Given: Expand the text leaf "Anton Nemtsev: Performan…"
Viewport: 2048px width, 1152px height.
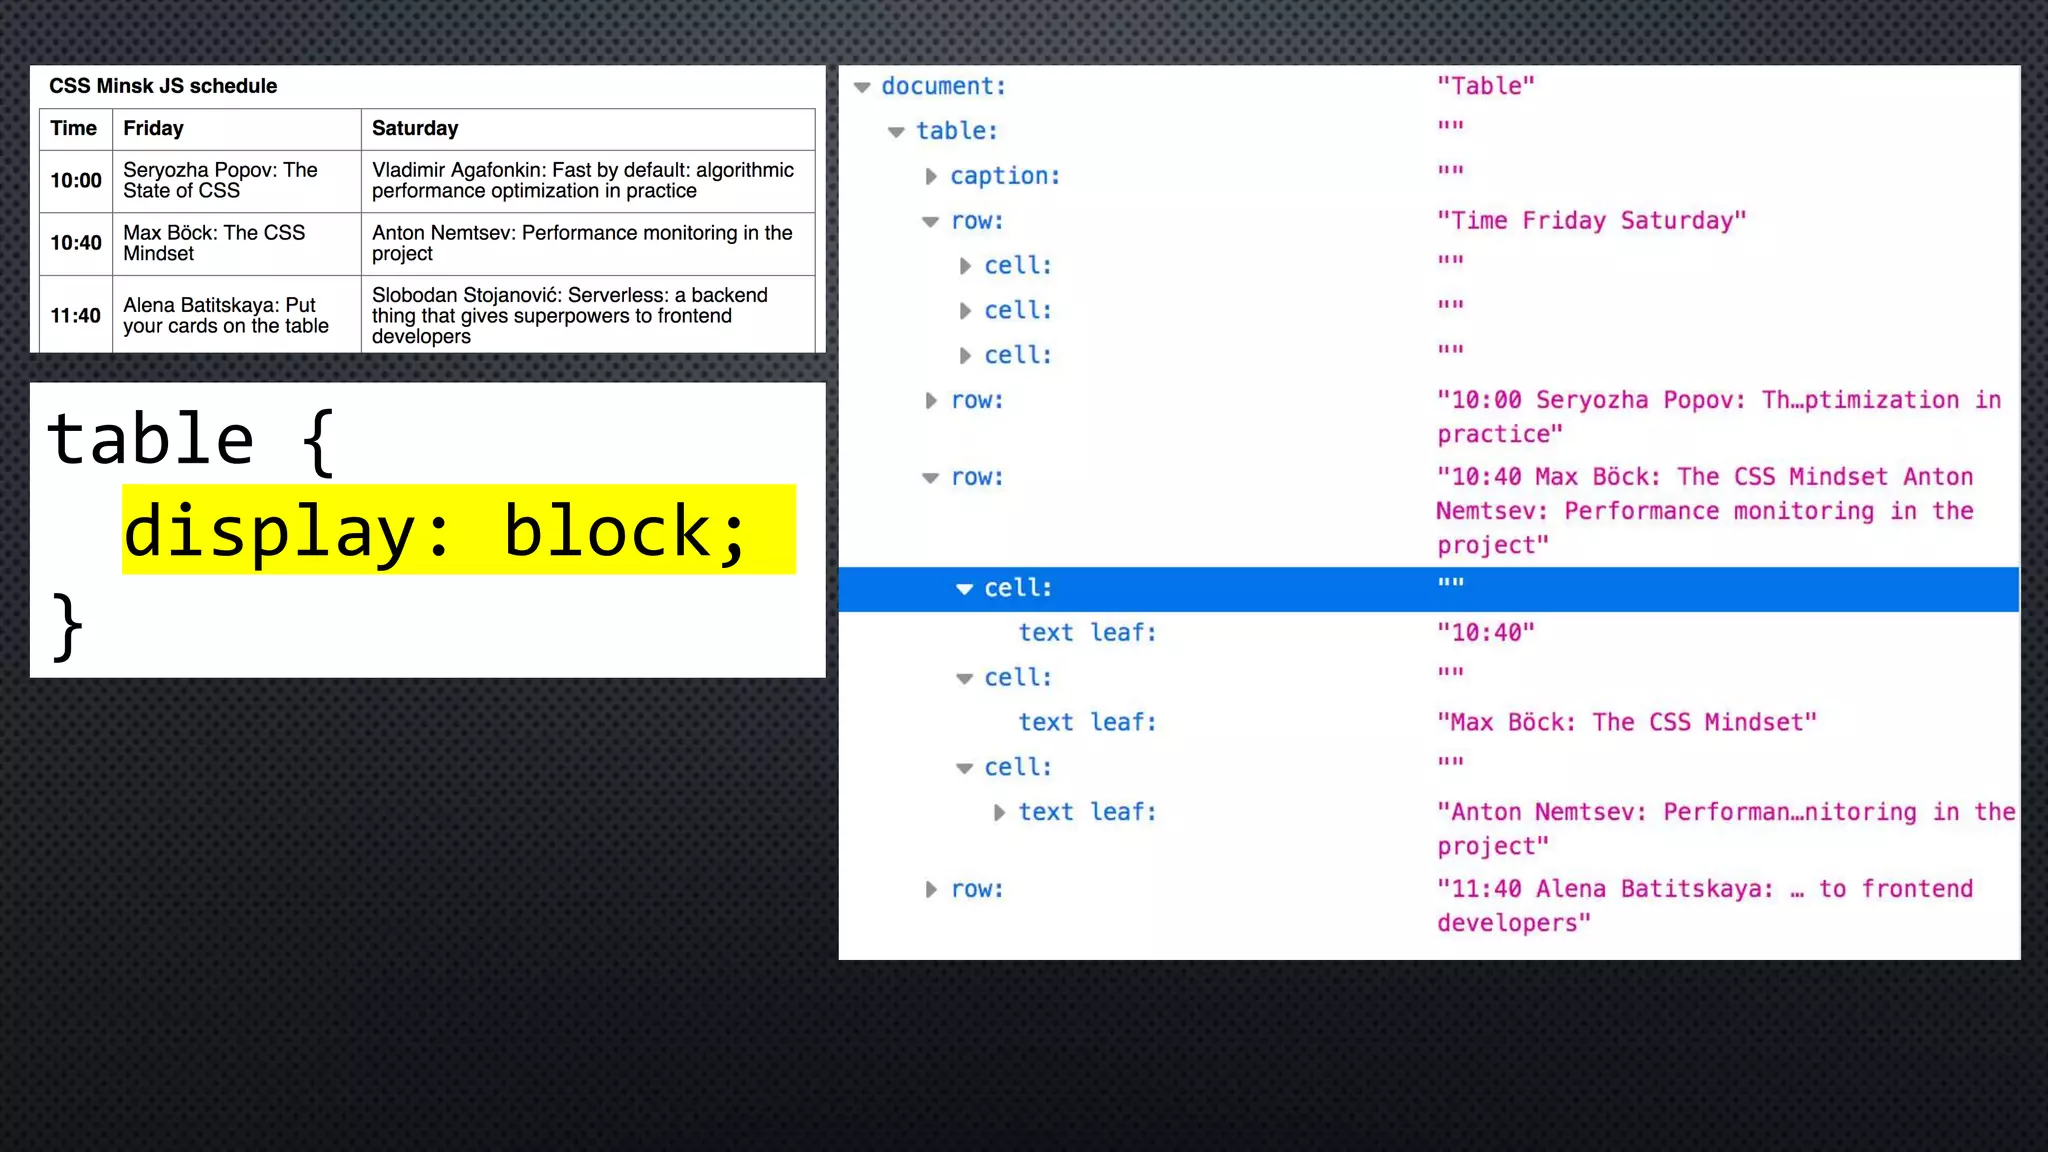Looking at the screenshot, I should [999, 812].
